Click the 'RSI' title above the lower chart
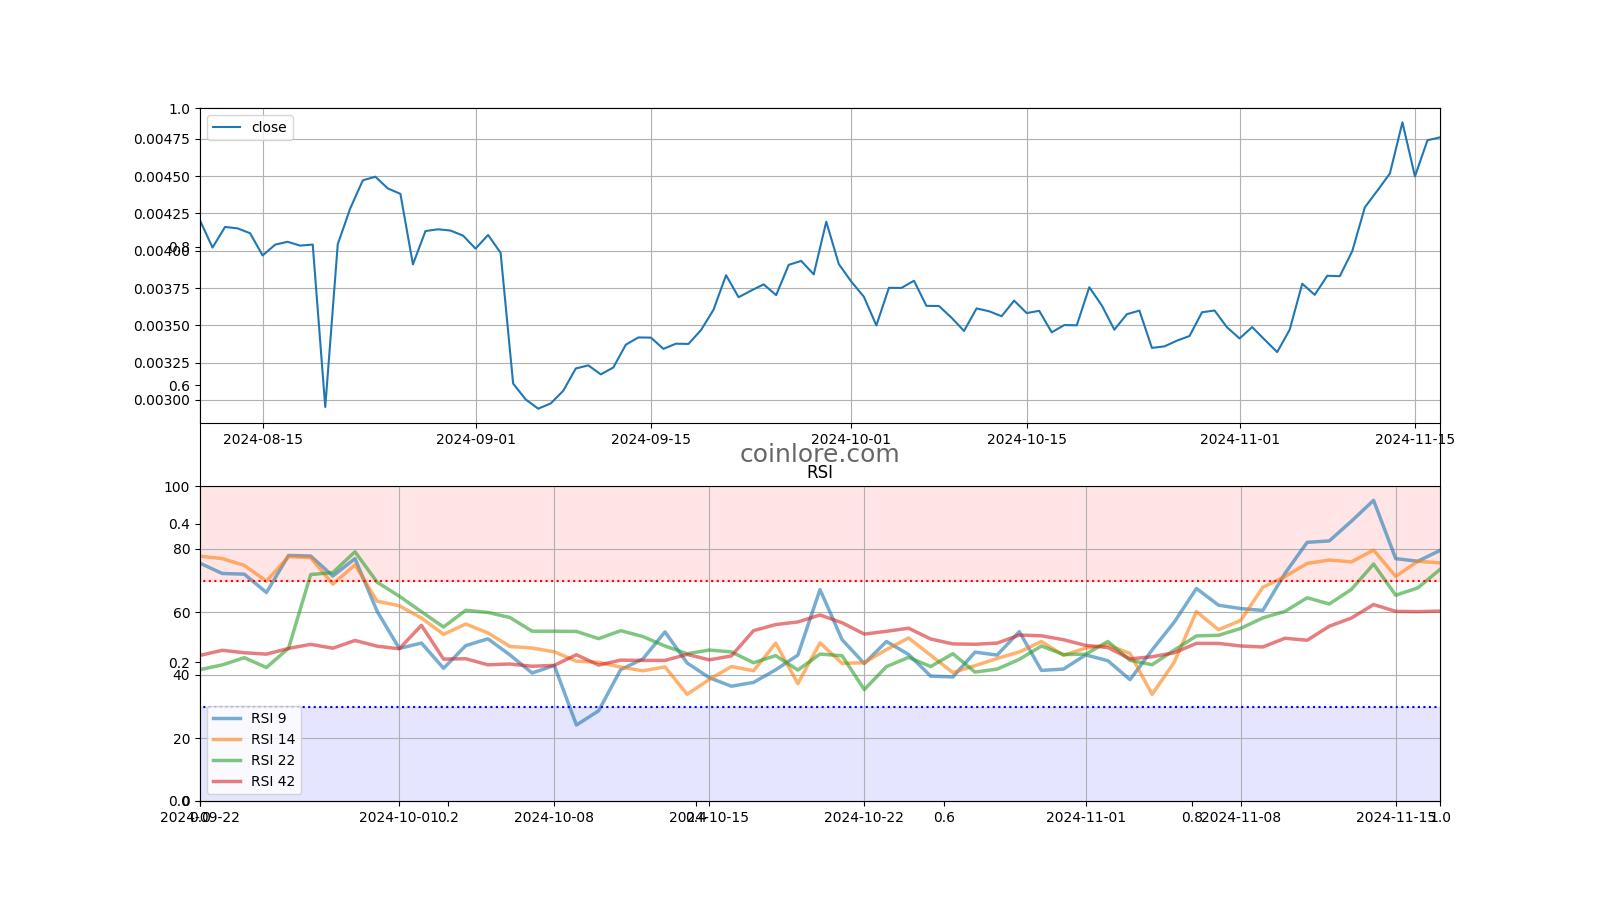This screenshot has height=900, width=1600. pyautogui.click(x=820, y=473)
